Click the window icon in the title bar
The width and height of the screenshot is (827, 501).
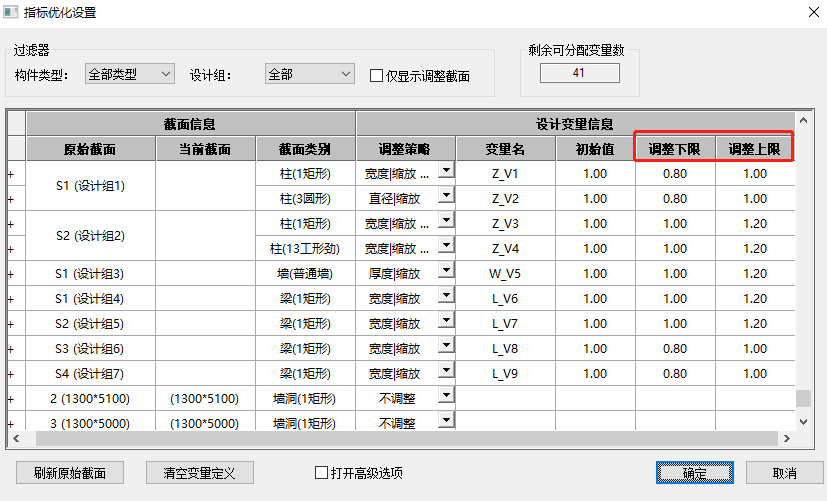[x=13, y=14]
